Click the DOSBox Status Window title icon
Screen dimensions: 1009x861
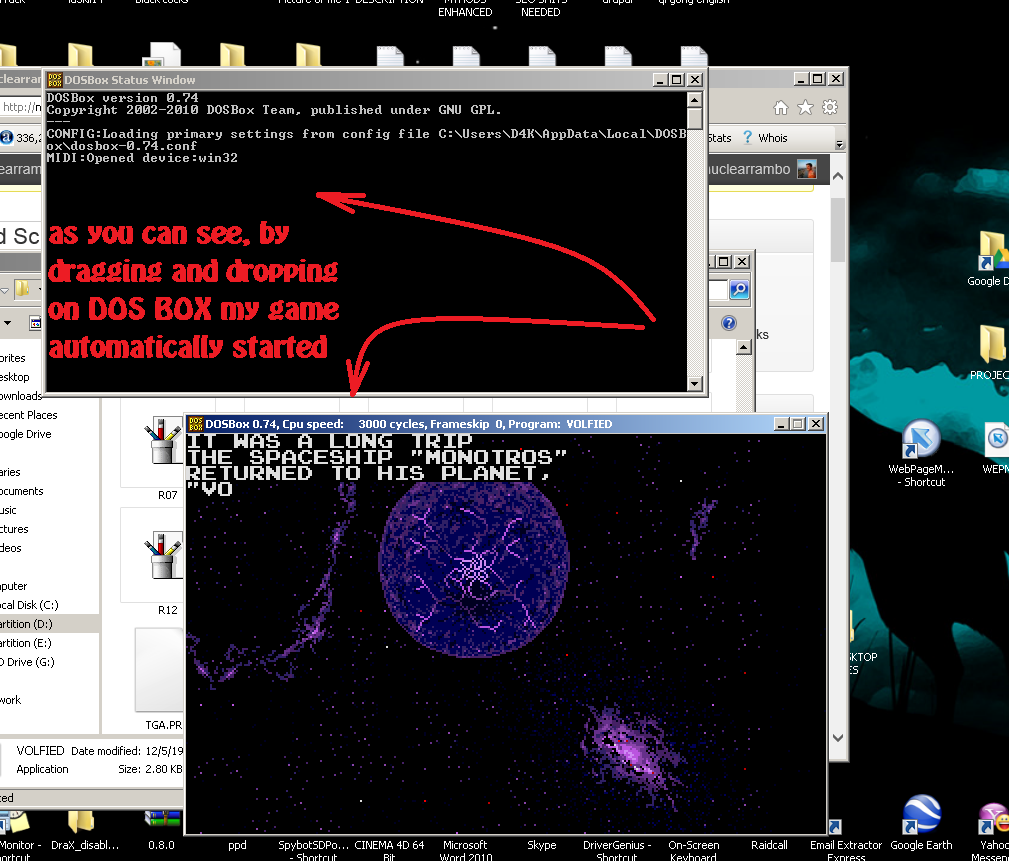pyautogui.click(x=55, y=80)
